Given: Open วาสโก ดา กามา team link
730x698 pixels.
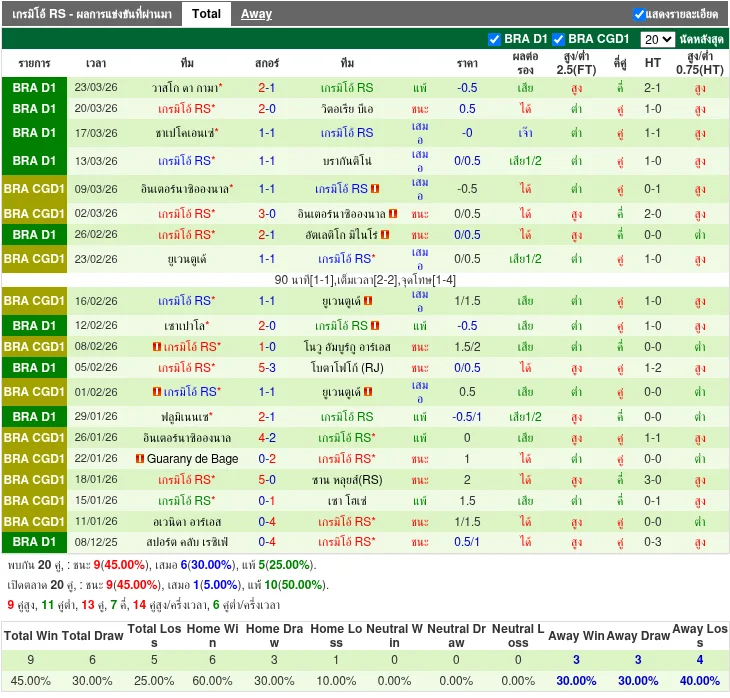Looking at the screenshot, I should 185,88.
